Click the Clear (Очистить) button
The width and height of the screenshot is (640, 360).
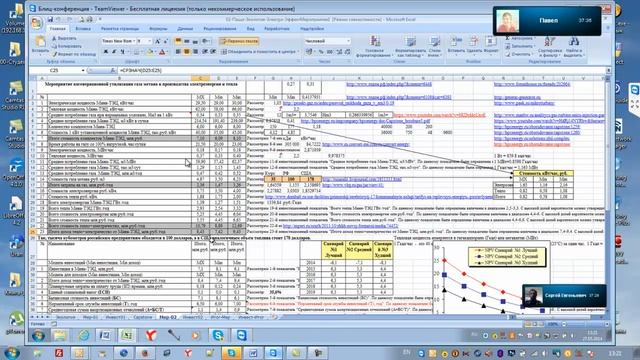click(x=518, y=54)
